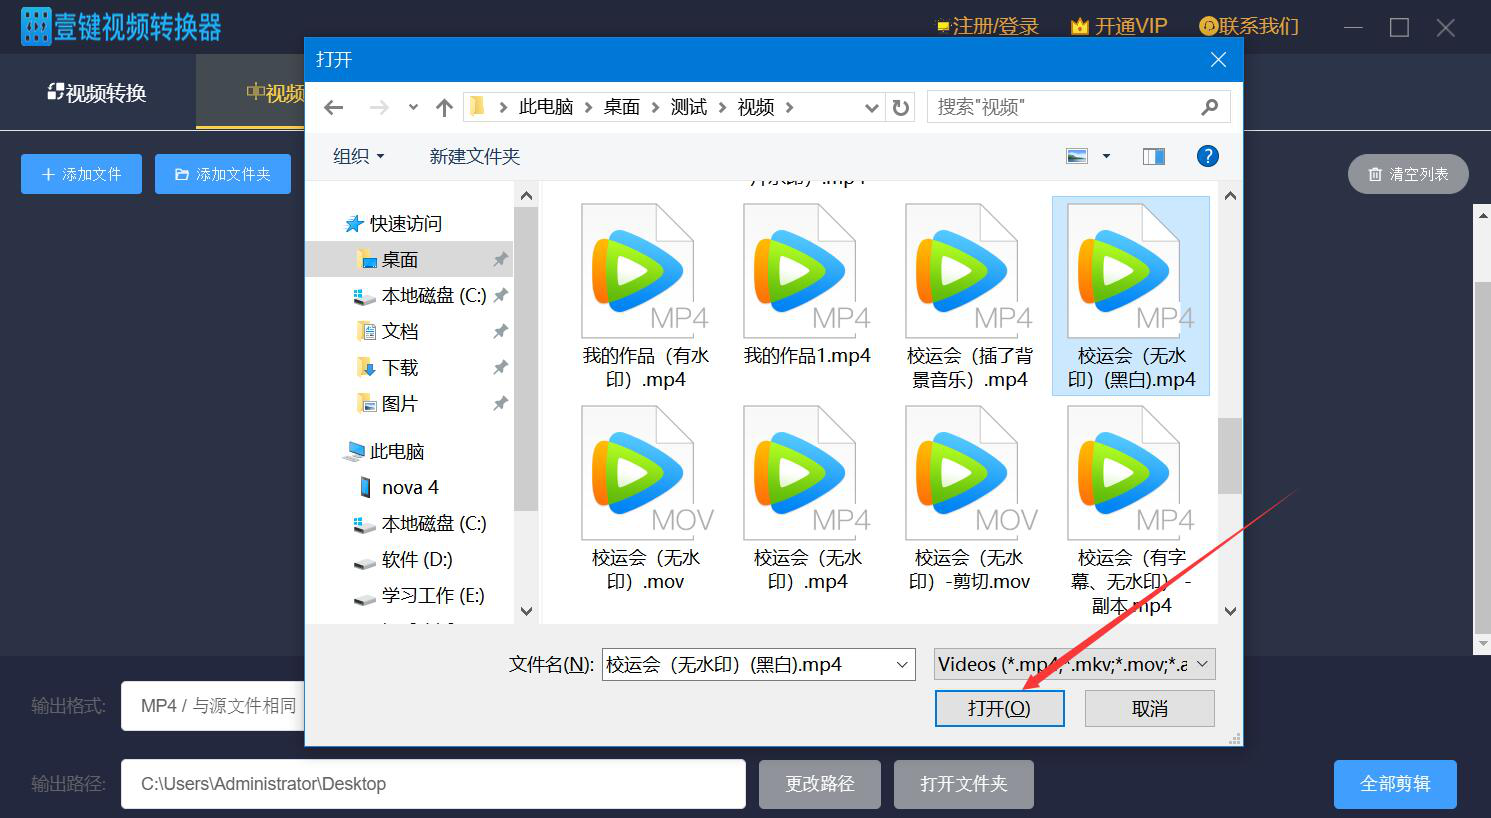Click the pin icon next to 下载
The height and width of the screenshot is (818, 1491).
(x=500, y=367)
